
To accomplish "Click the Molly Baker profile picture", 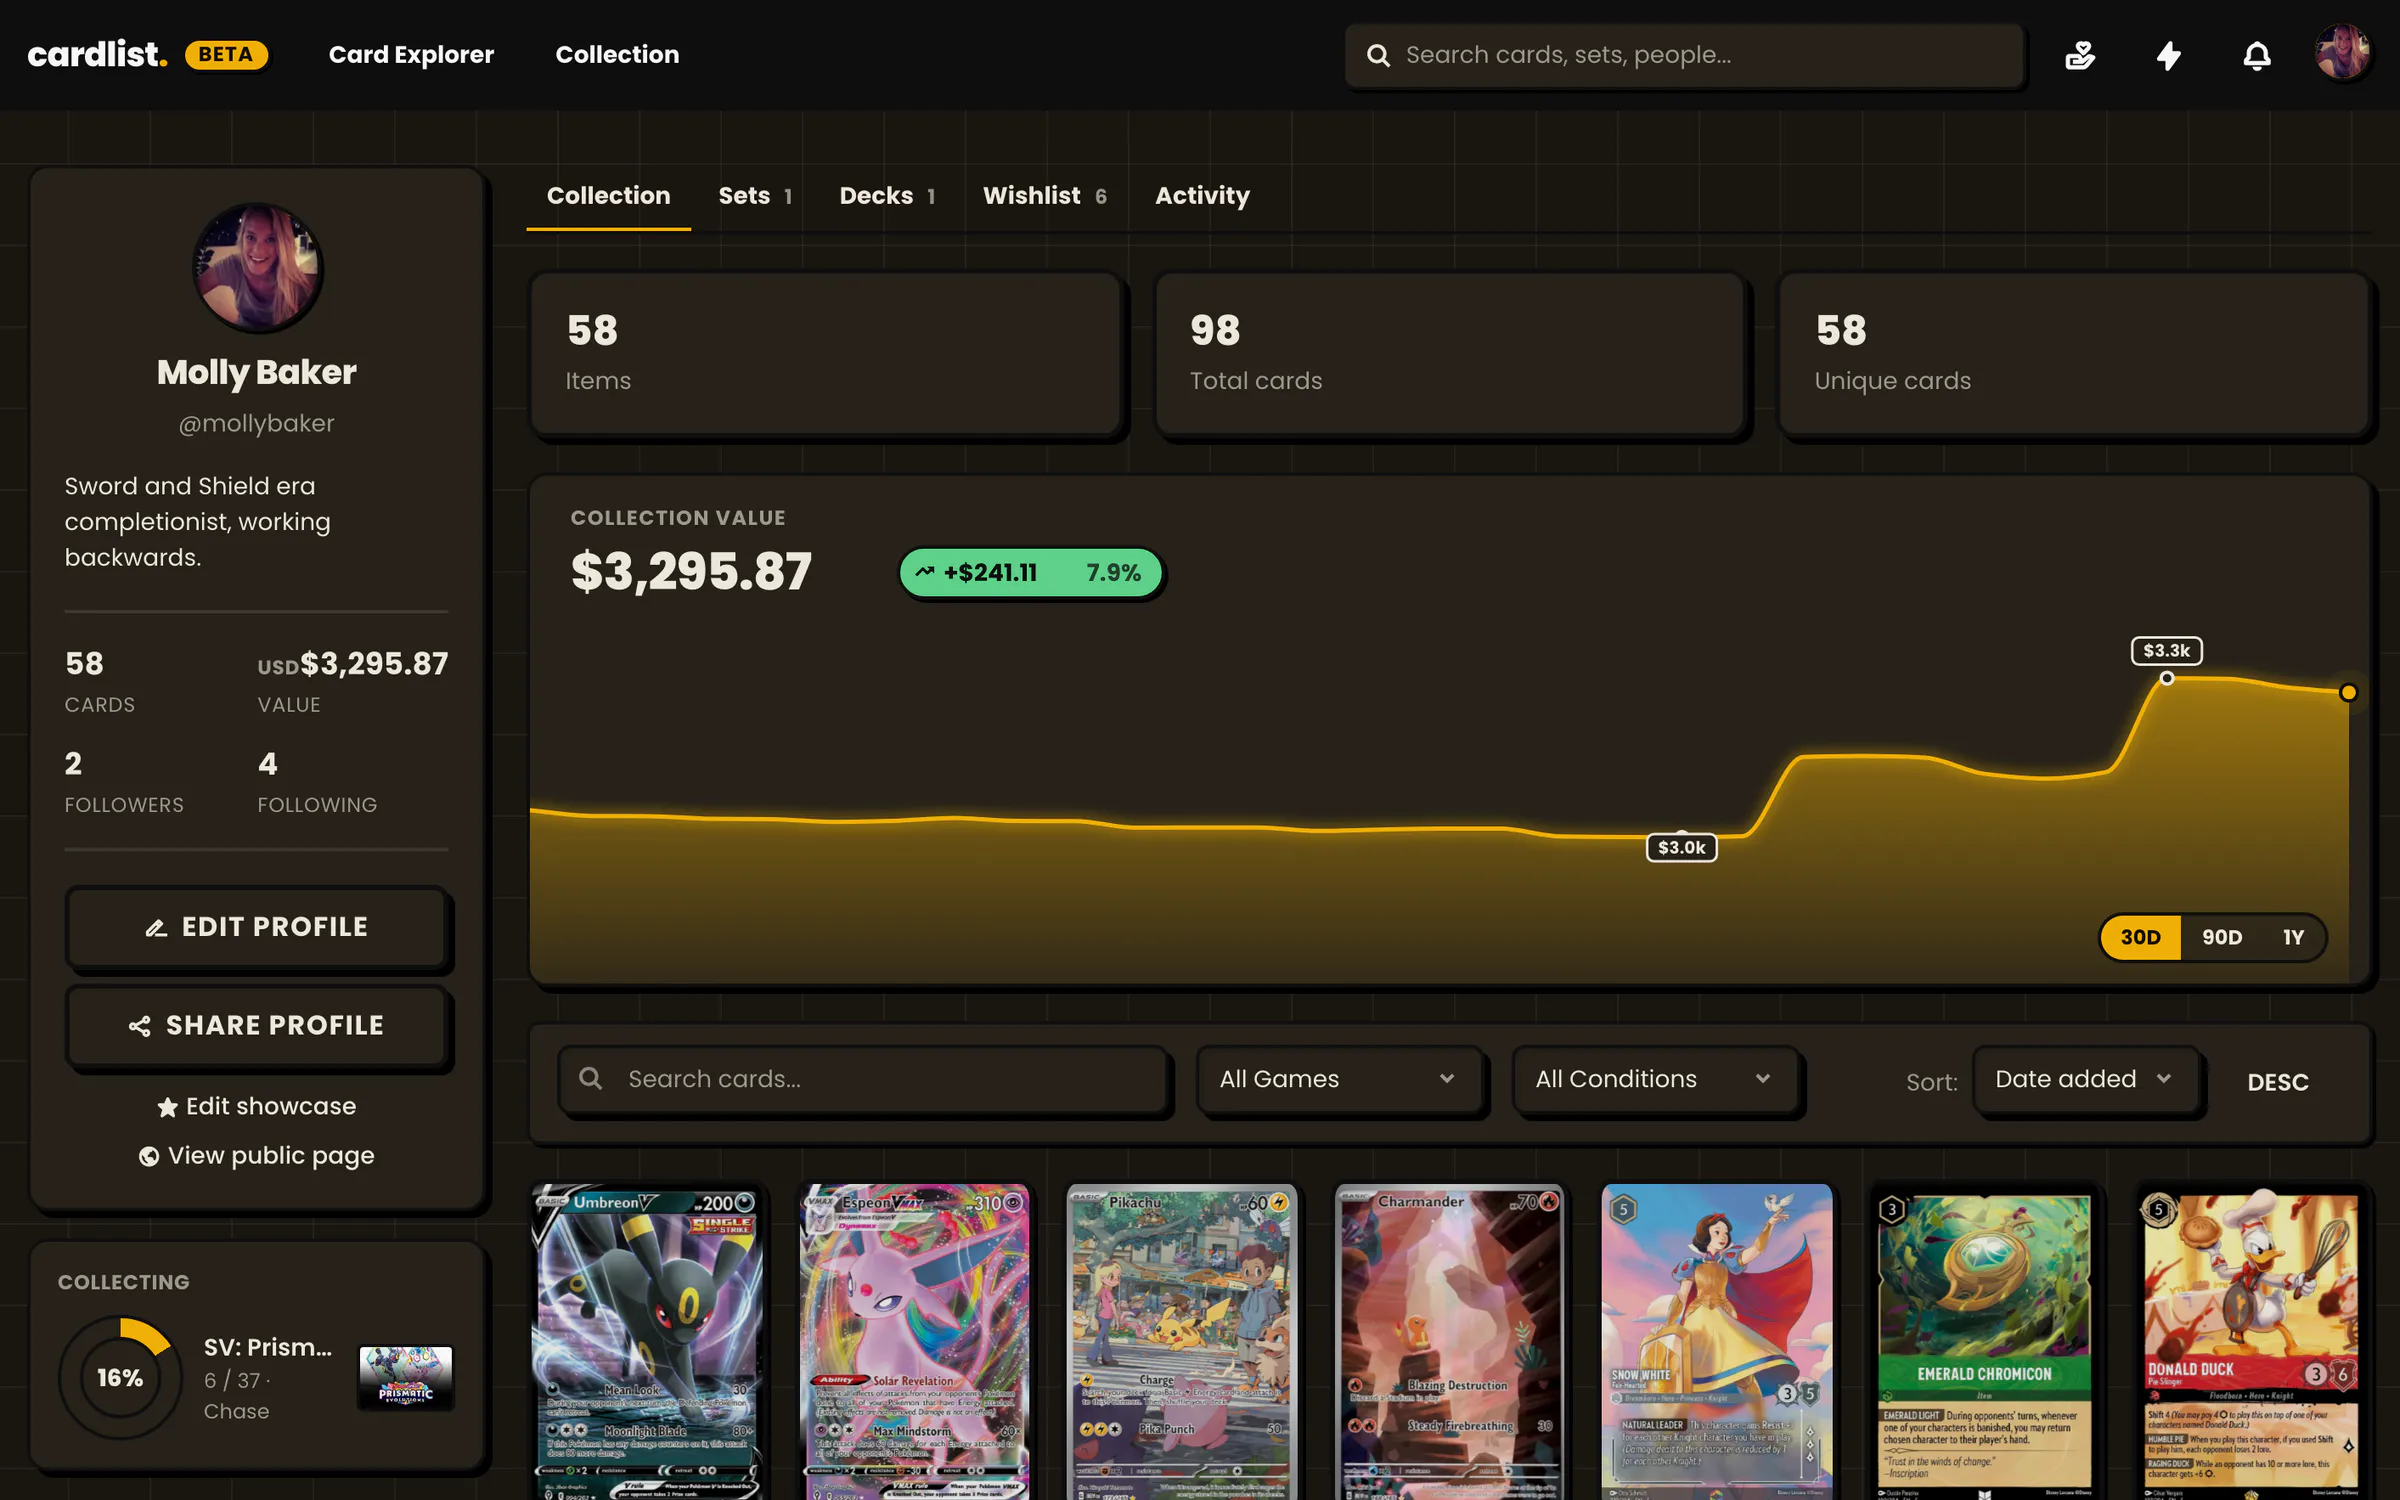I will click(258, 267).
